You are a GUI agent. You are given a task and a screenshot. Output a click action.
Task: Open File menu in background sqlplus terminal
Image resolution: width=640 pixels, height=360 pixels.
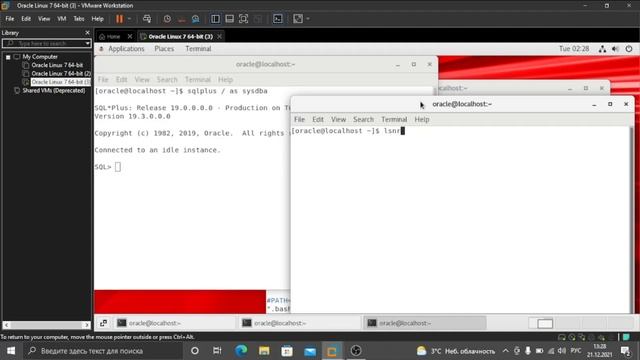(103, 80)
